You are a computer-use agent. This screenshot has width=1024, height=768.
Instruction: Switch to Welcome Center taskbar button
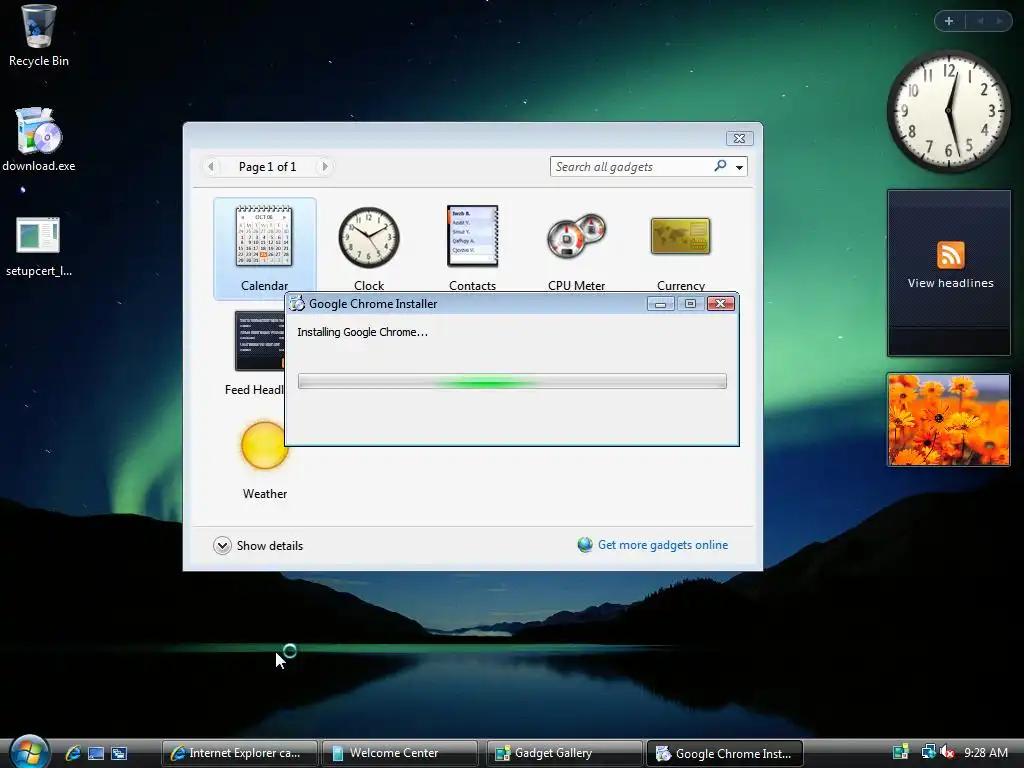coord(400,753)
